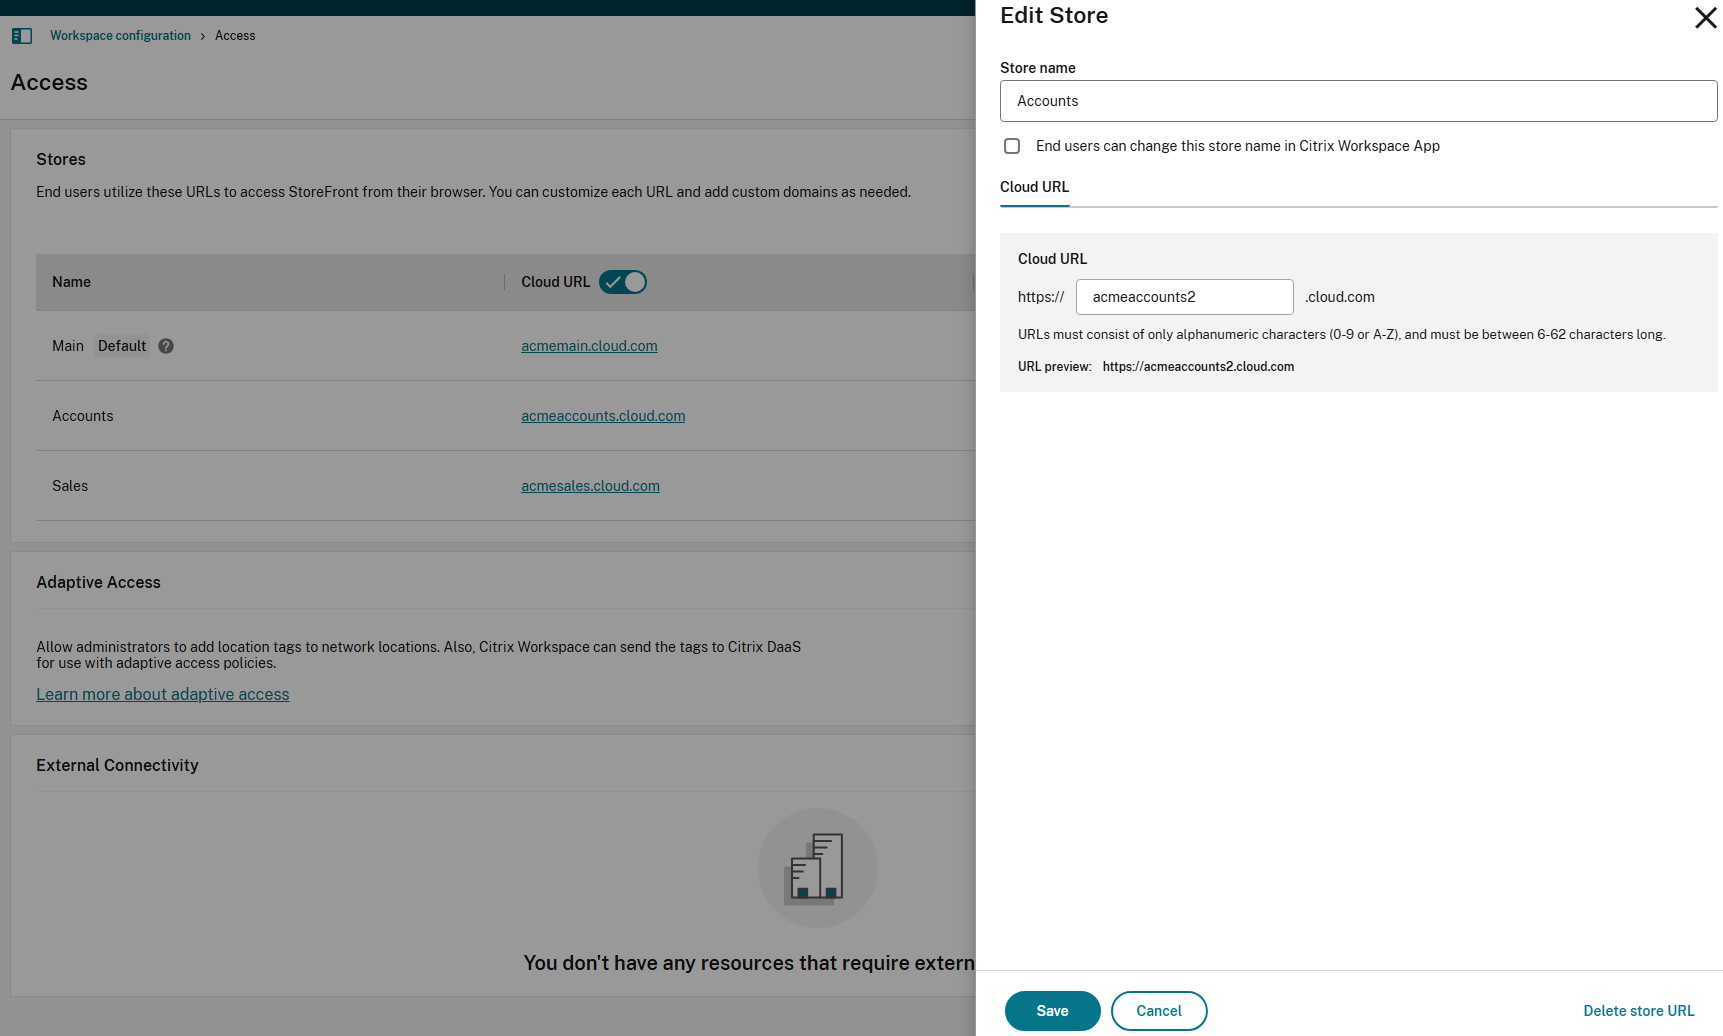This screenshot has width=1723, height=1036.
Task: Open Learn more about adaptive access
Action: pos(163,694)
